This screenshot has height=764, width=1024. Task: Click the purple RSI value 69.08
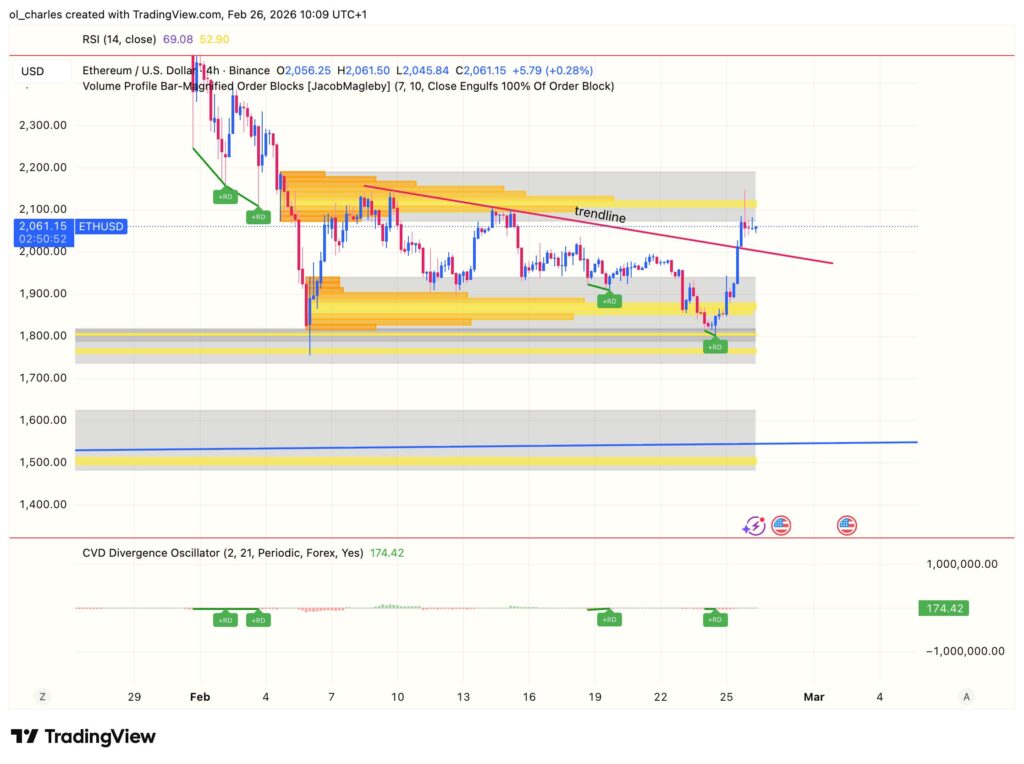(178, 39)
